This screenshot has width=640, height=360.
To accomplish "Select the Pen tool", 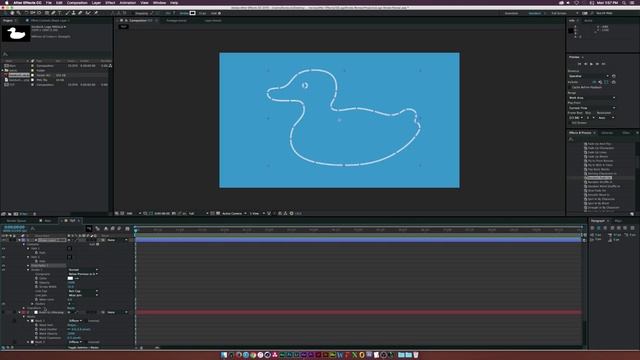I will click(53, 13).
